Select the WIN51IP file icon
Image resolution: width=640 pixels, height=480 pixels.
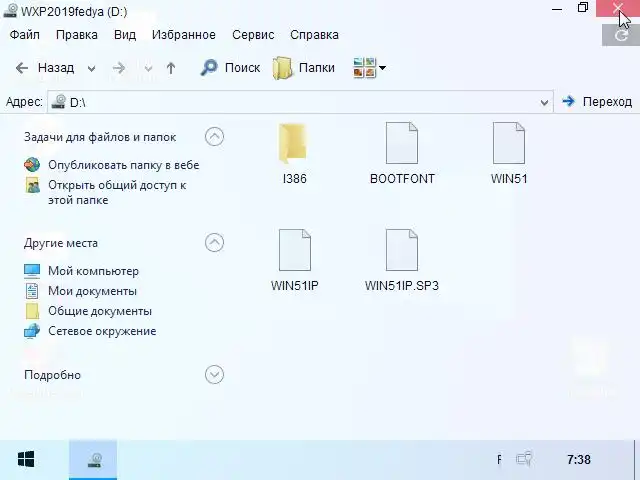click(295, 250)
